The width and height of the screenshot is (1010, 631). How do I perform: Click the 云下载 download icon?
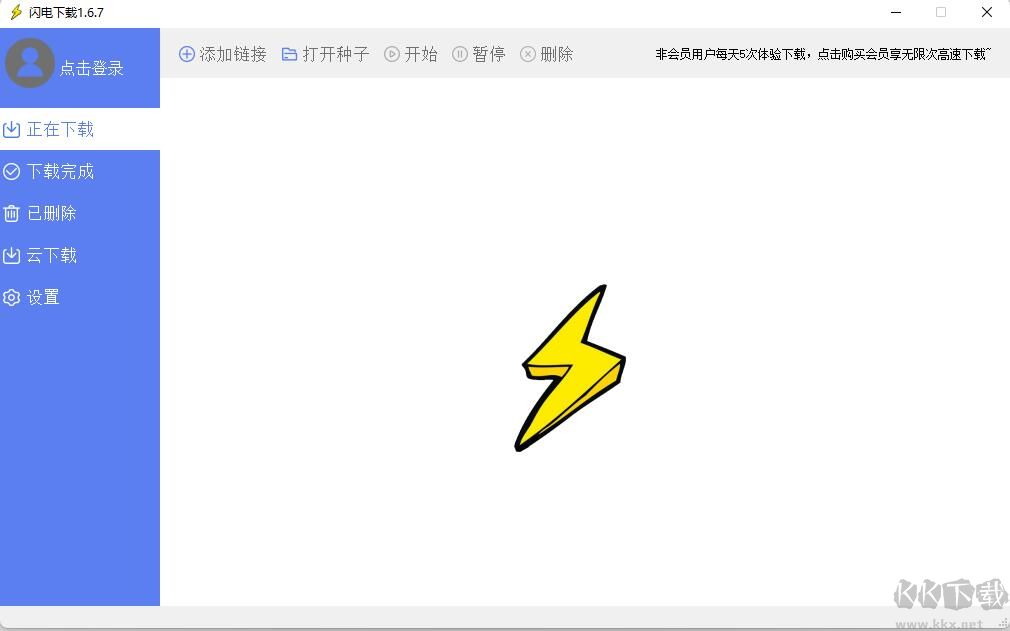pyautogui.click(x=12, y=256)
